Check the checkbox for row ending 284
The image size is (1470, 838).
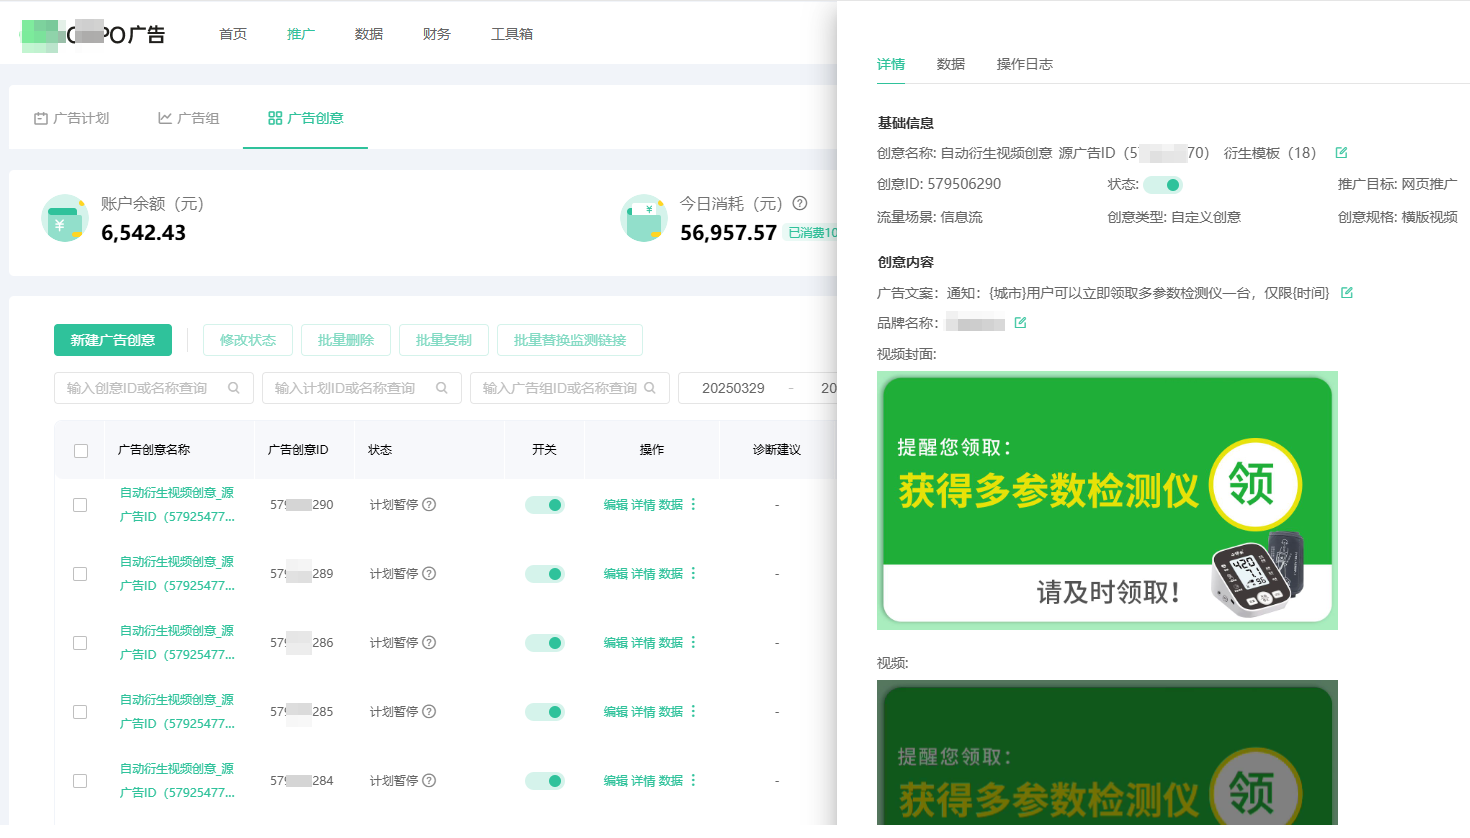tap(80, 781)
